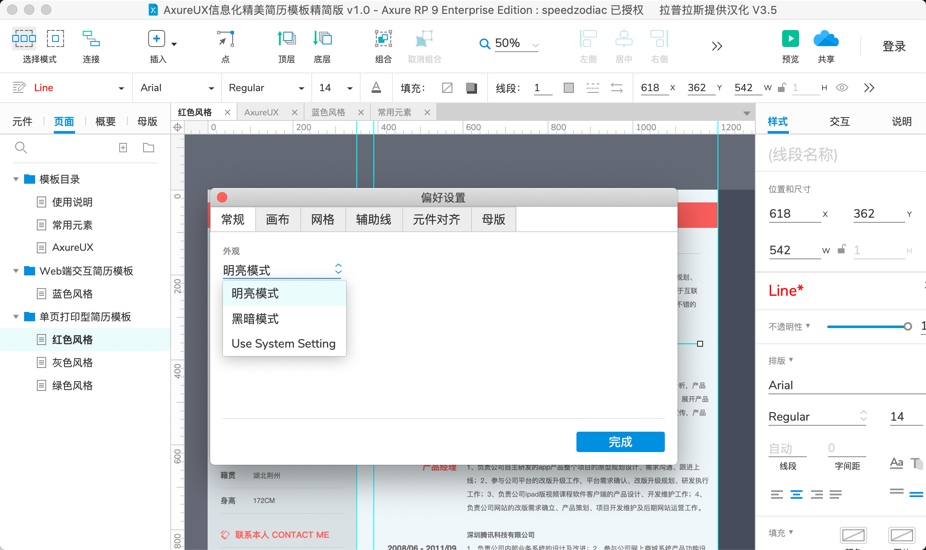Screen dimensions: 926x550
Task: Click the page search magnifier icon
Action: (x=21, y=148)
